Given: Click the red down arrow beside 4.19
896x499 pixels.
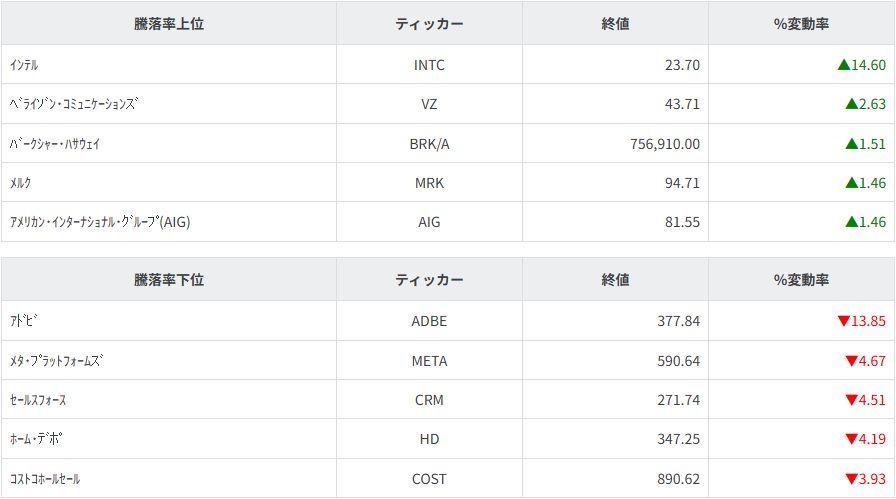Looking at the screenshot, I should tap(851, 439).
